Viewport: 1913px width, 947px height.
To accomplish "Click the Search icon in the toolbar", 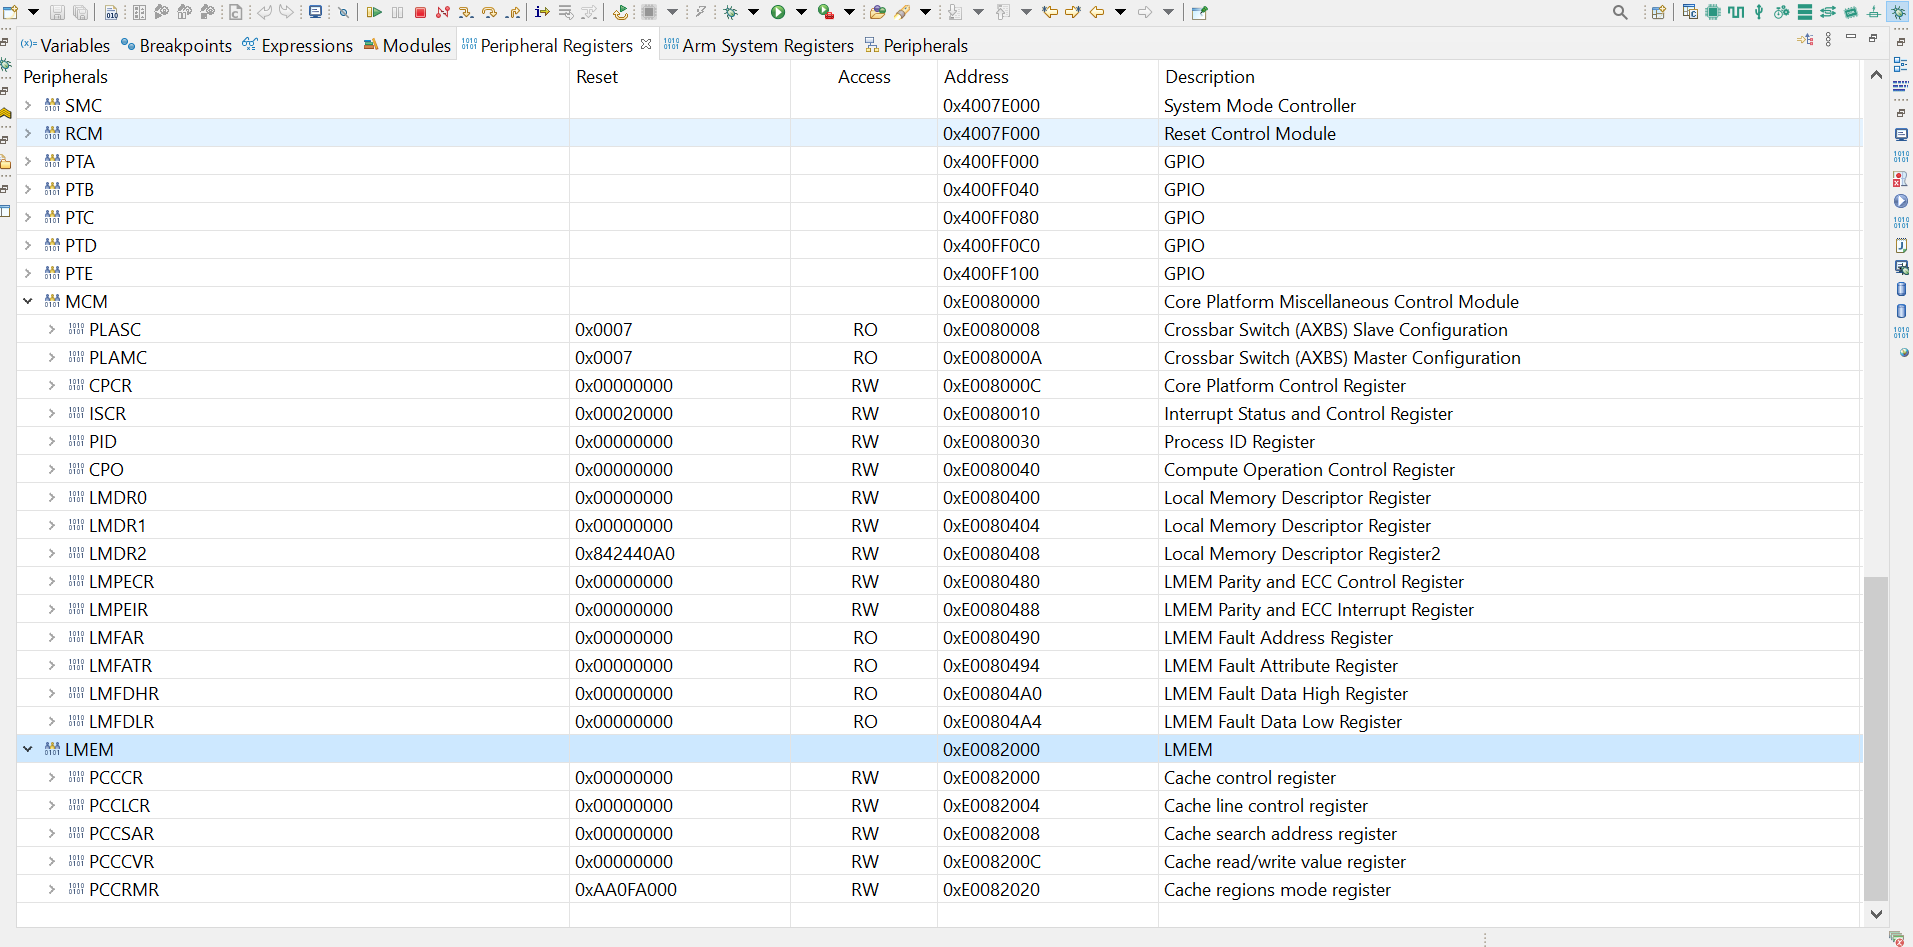I will click(1619, 13).
